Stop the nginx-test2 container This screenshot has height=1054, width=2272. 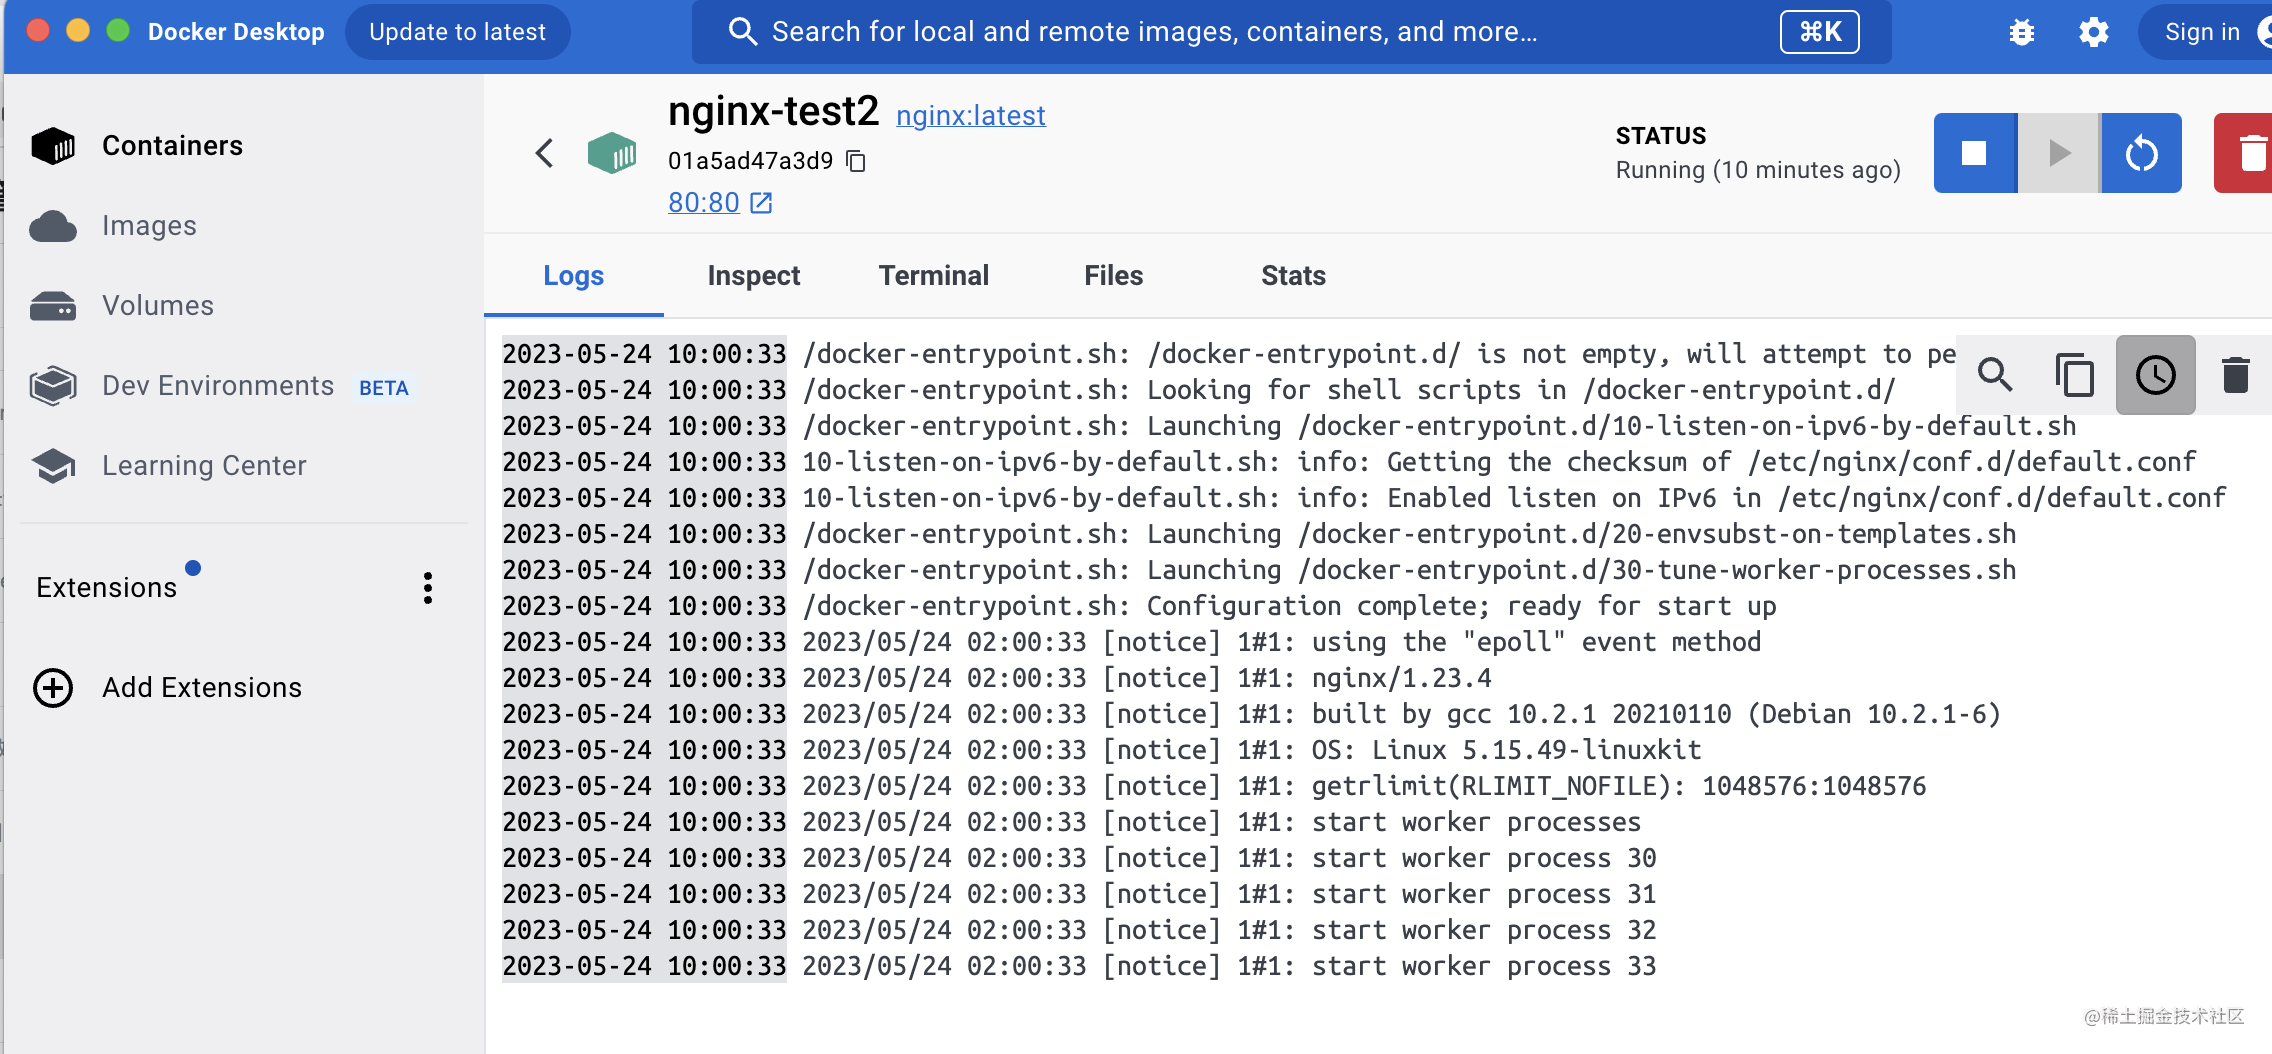[x=1975, y=153]
